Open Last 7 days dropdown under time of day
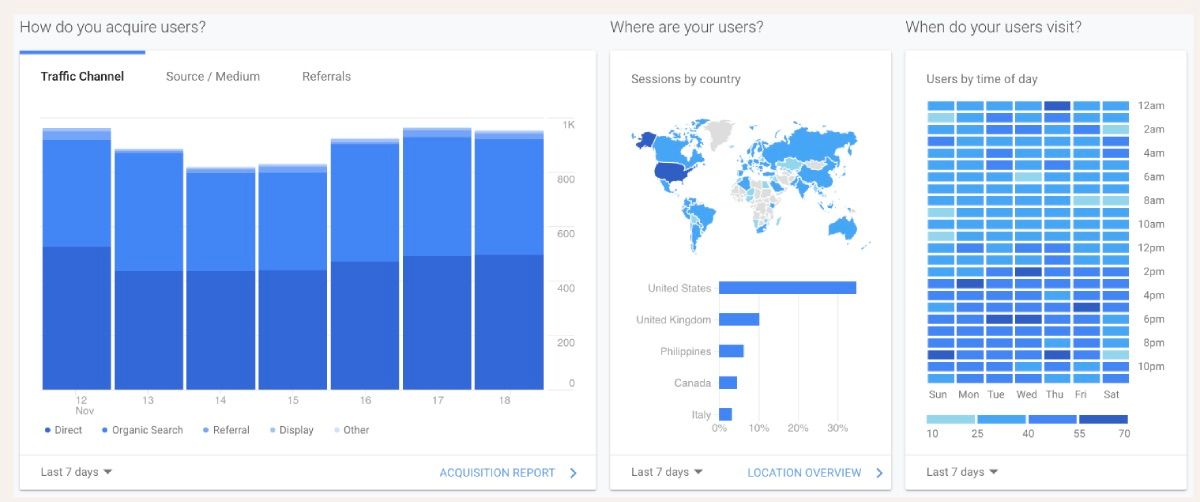Image resolution: width=1200 pixels, height=502 pixels. click(x=962, y=472)
